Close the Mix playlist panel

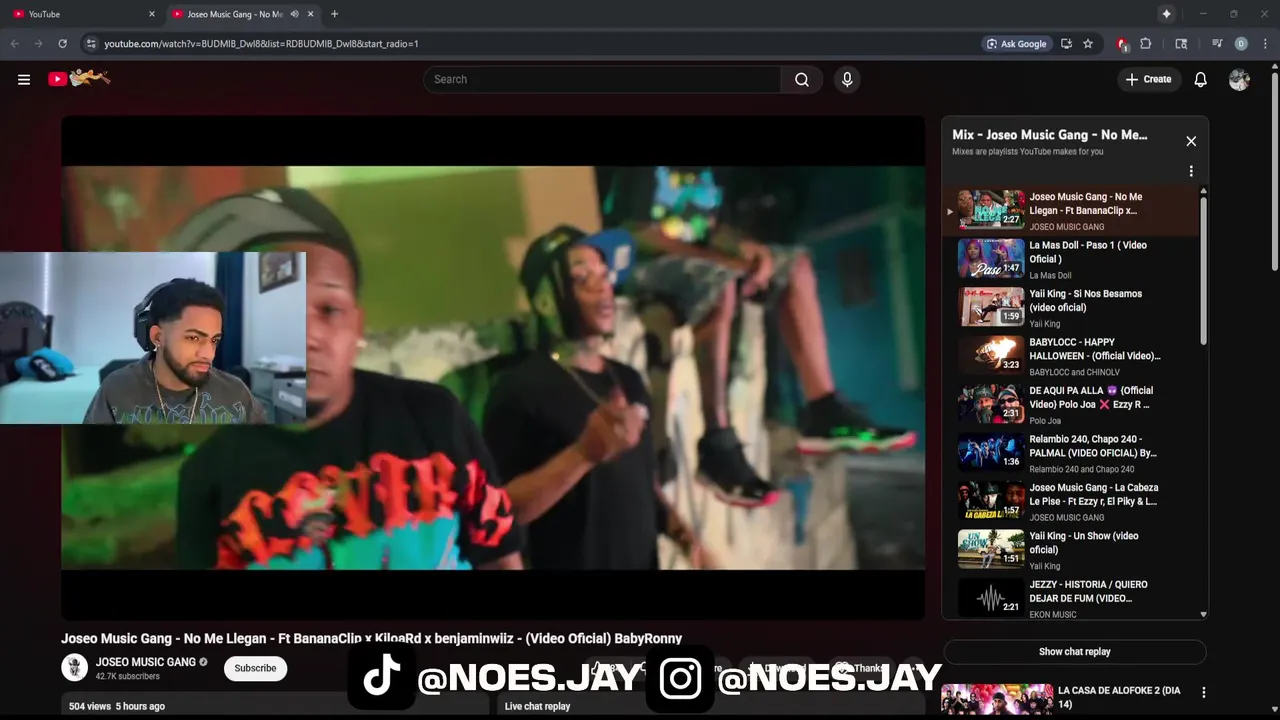[1191, 141]
